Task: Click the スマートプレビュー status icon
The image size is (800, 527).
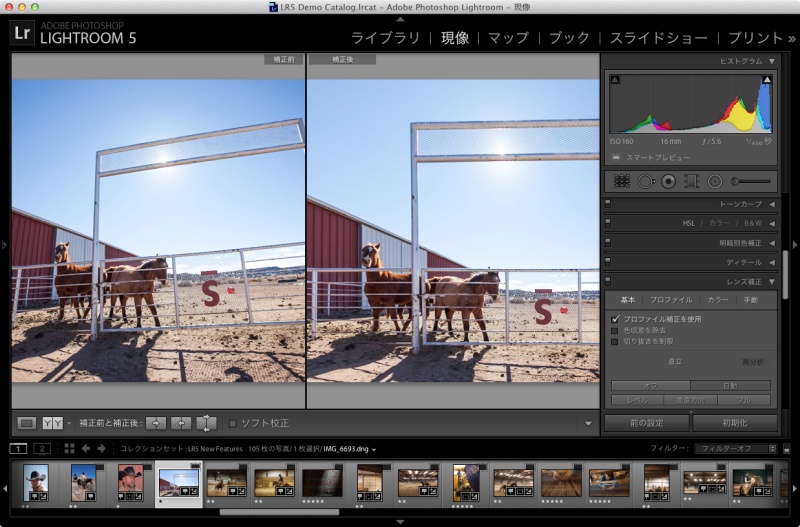Action: point(616,158)
